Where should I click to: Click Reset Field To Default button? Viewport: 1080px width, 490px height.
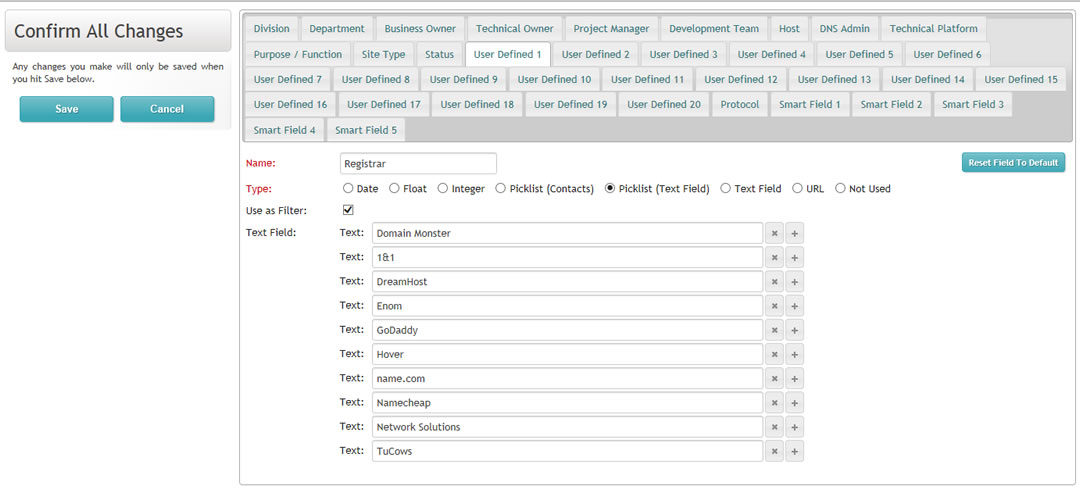tap(1013, 163)
